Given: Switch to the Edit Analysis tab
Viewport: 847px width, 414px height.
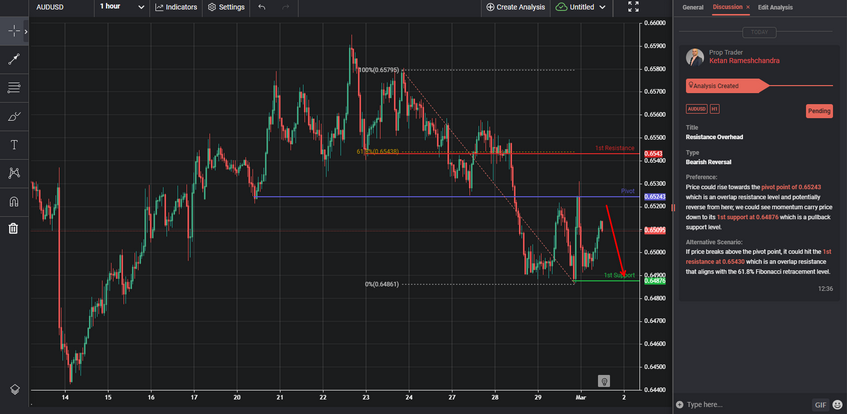Looking at the screenshot, I should point(775,8).
